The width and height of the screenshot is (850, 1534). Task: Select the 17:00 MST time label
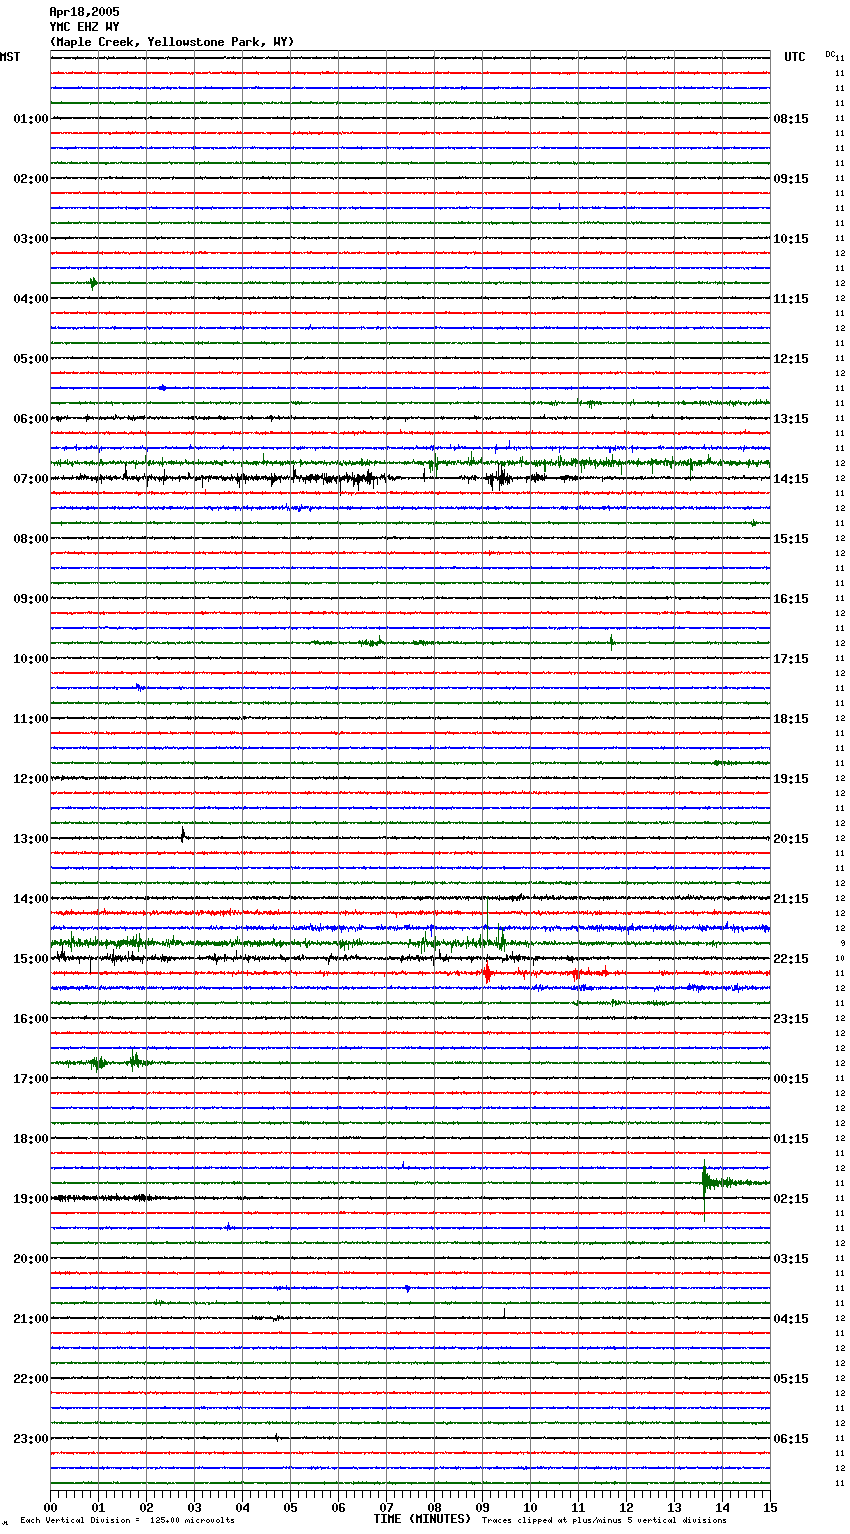(x=30, y=1079)
